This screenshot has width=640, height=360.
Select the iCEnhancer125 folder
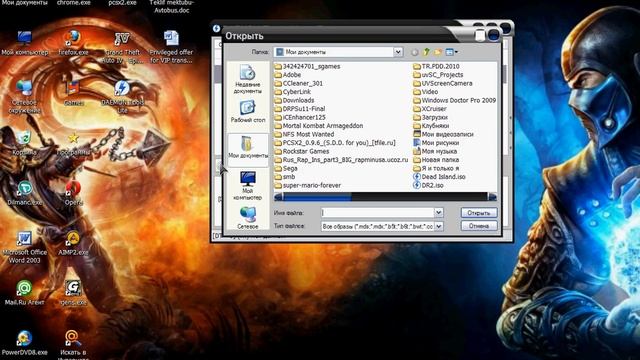(x=300, y=117)
